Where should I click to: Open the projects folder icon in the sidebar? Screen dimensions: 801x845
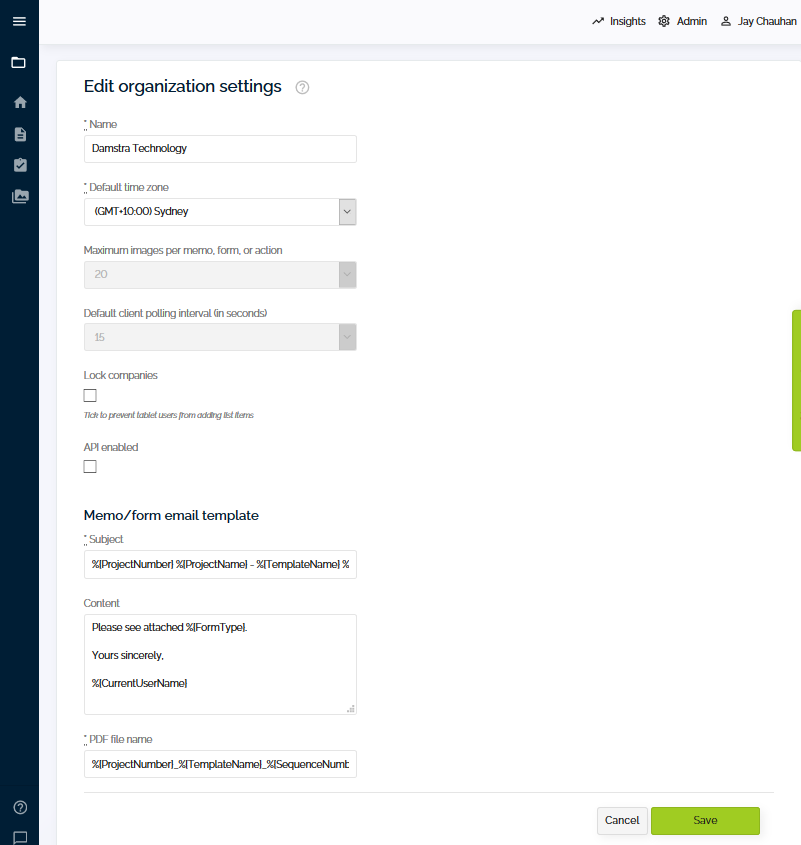(x=19, y=63)
